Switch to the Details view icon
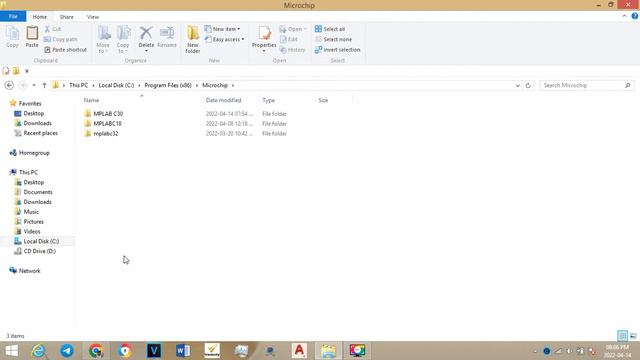This screenshot has height=360, width=640. tap(622, 336)
